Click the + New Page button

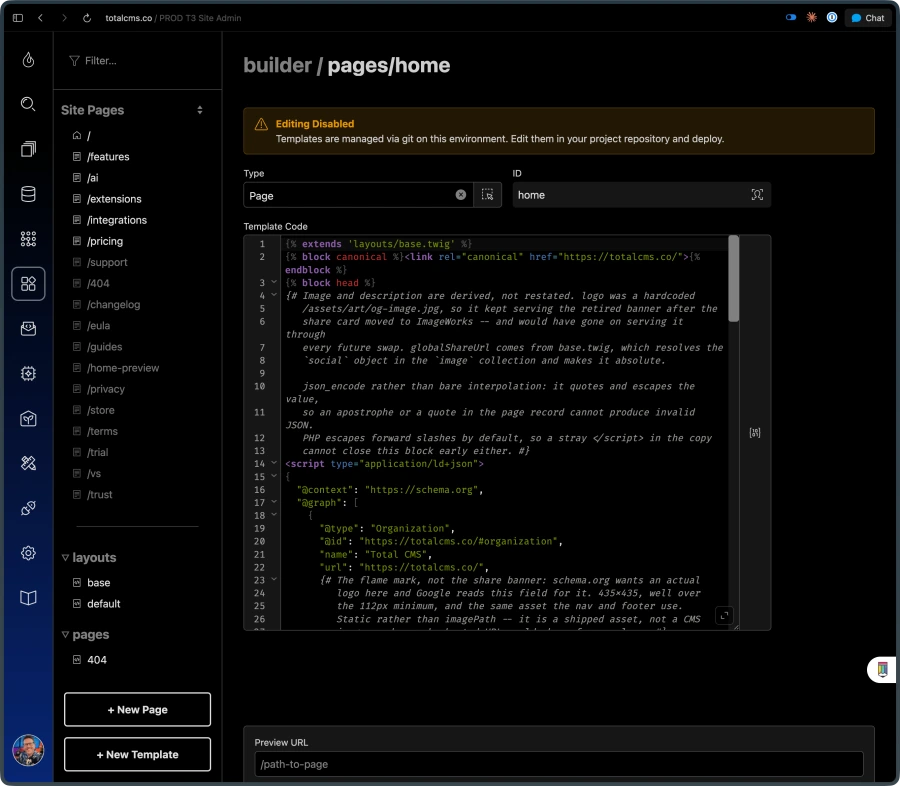137,710
